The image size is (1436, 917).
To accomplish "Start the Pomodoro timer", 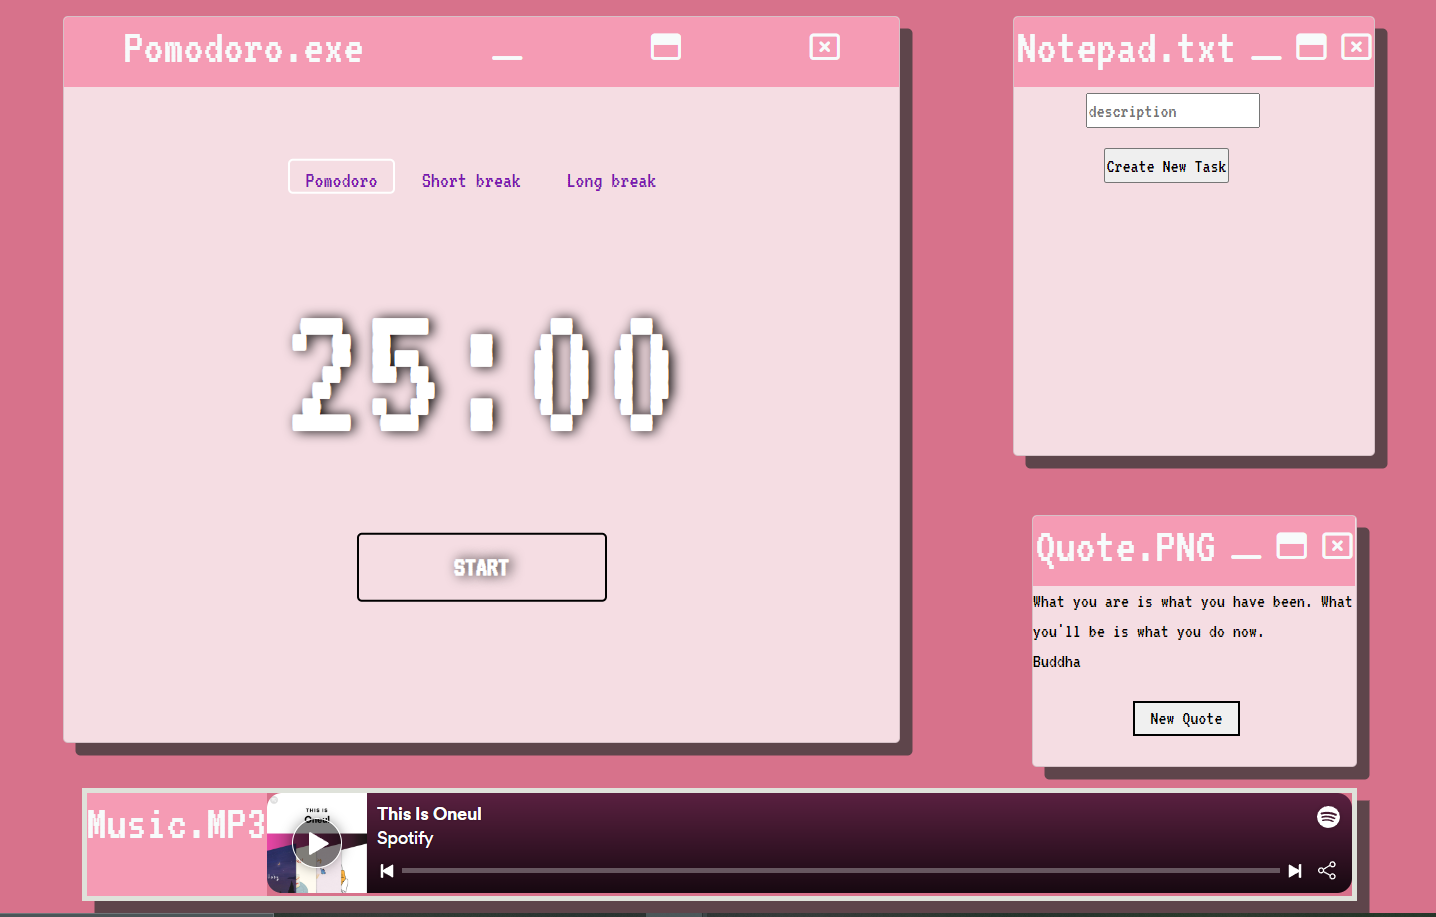I will pyautogui.click(x=482, y=567).
